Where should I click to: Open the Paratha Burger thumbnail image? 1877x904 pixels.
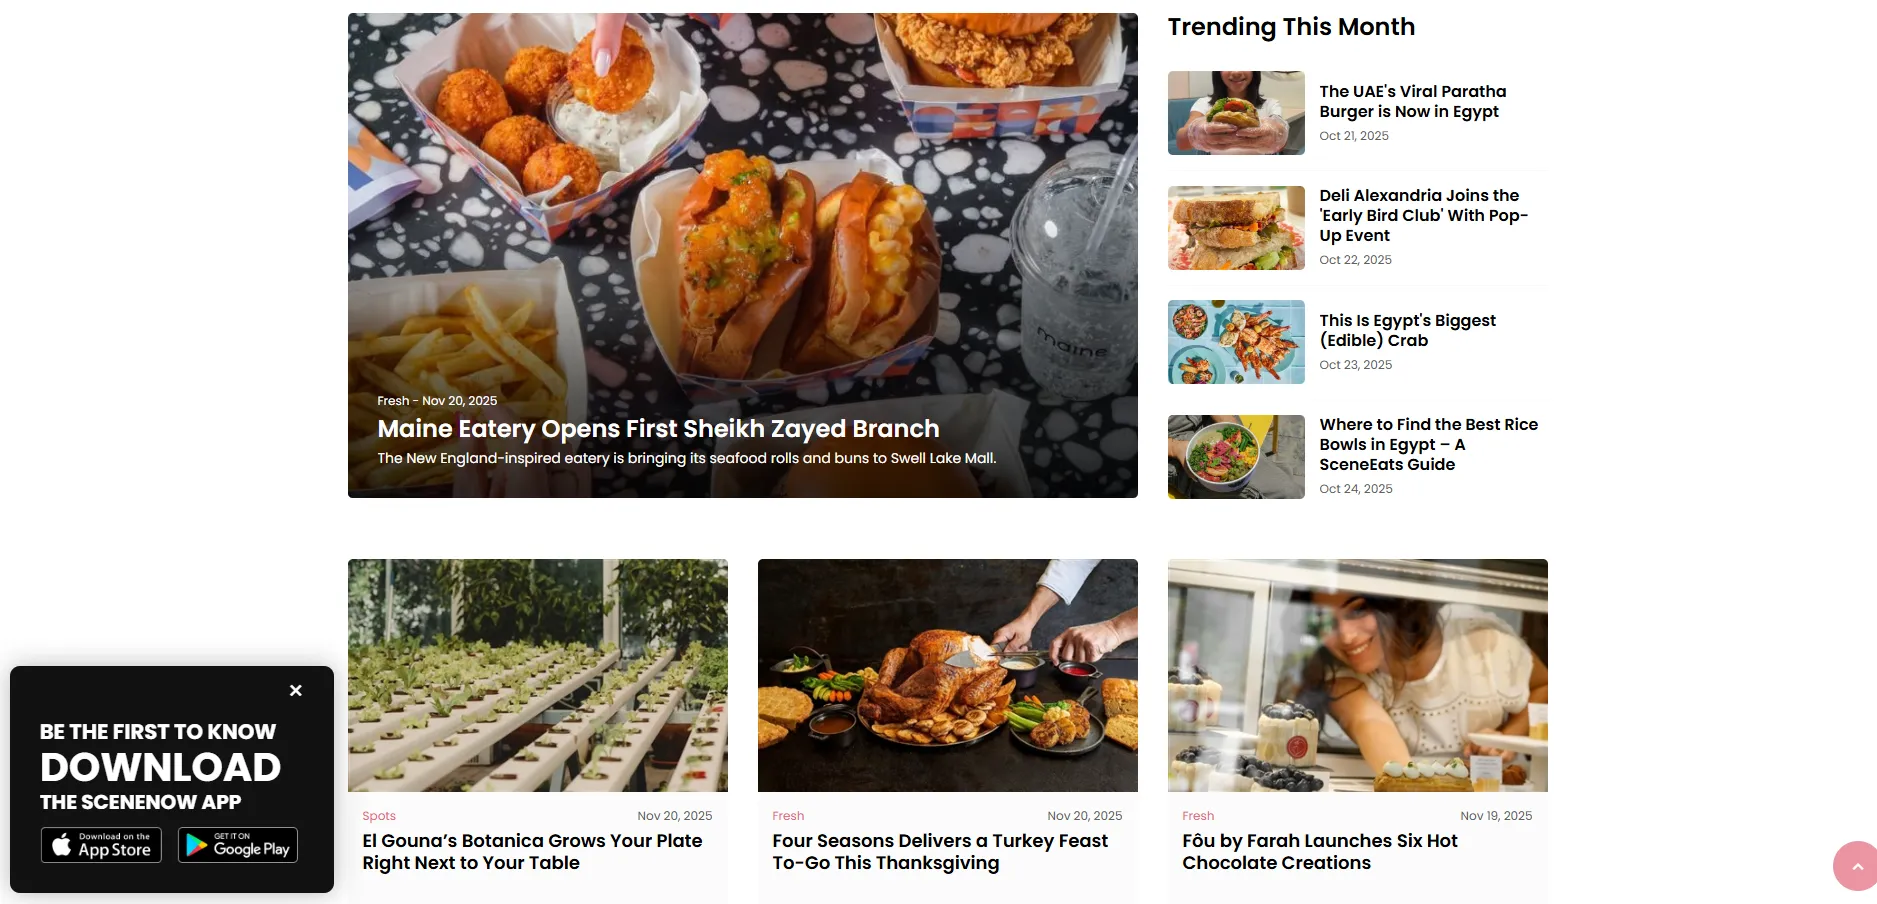pyautogui.click(x=1236, y=113)
